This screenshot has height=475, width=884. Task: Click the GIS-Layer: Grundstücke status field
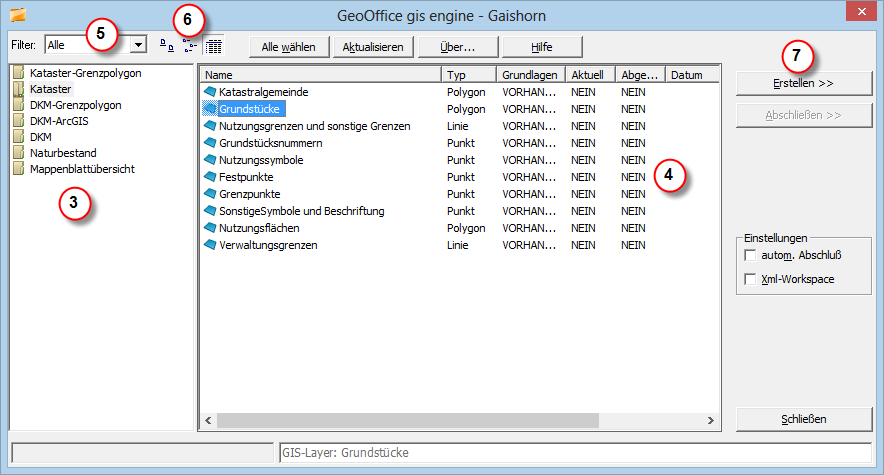pyautogui.click(x=575, y=452)
